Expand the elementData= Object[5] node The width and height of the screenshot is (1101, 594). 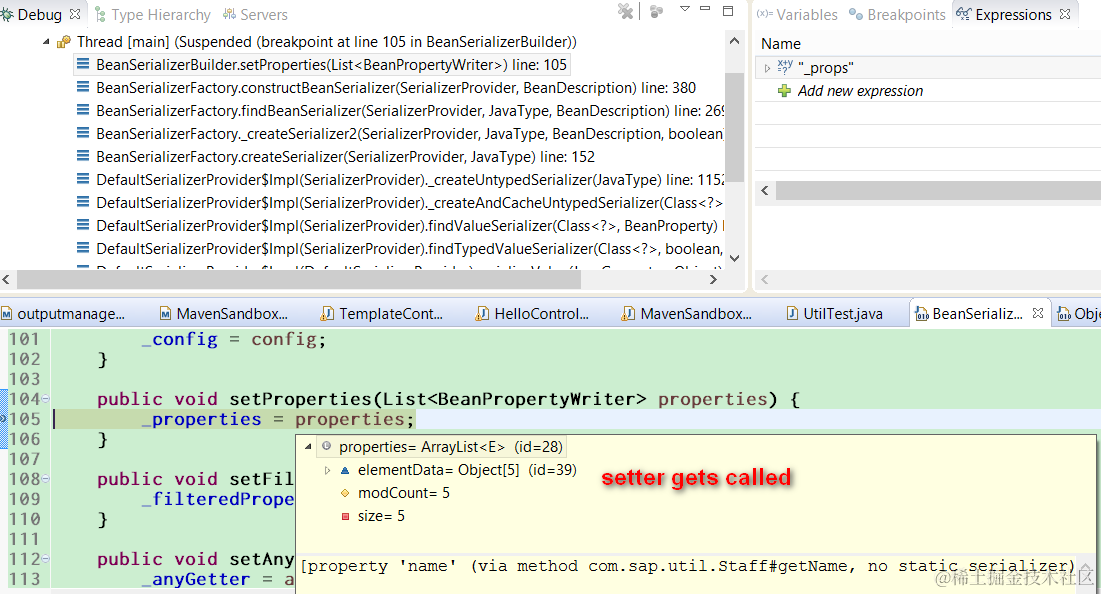coord(327,470)
